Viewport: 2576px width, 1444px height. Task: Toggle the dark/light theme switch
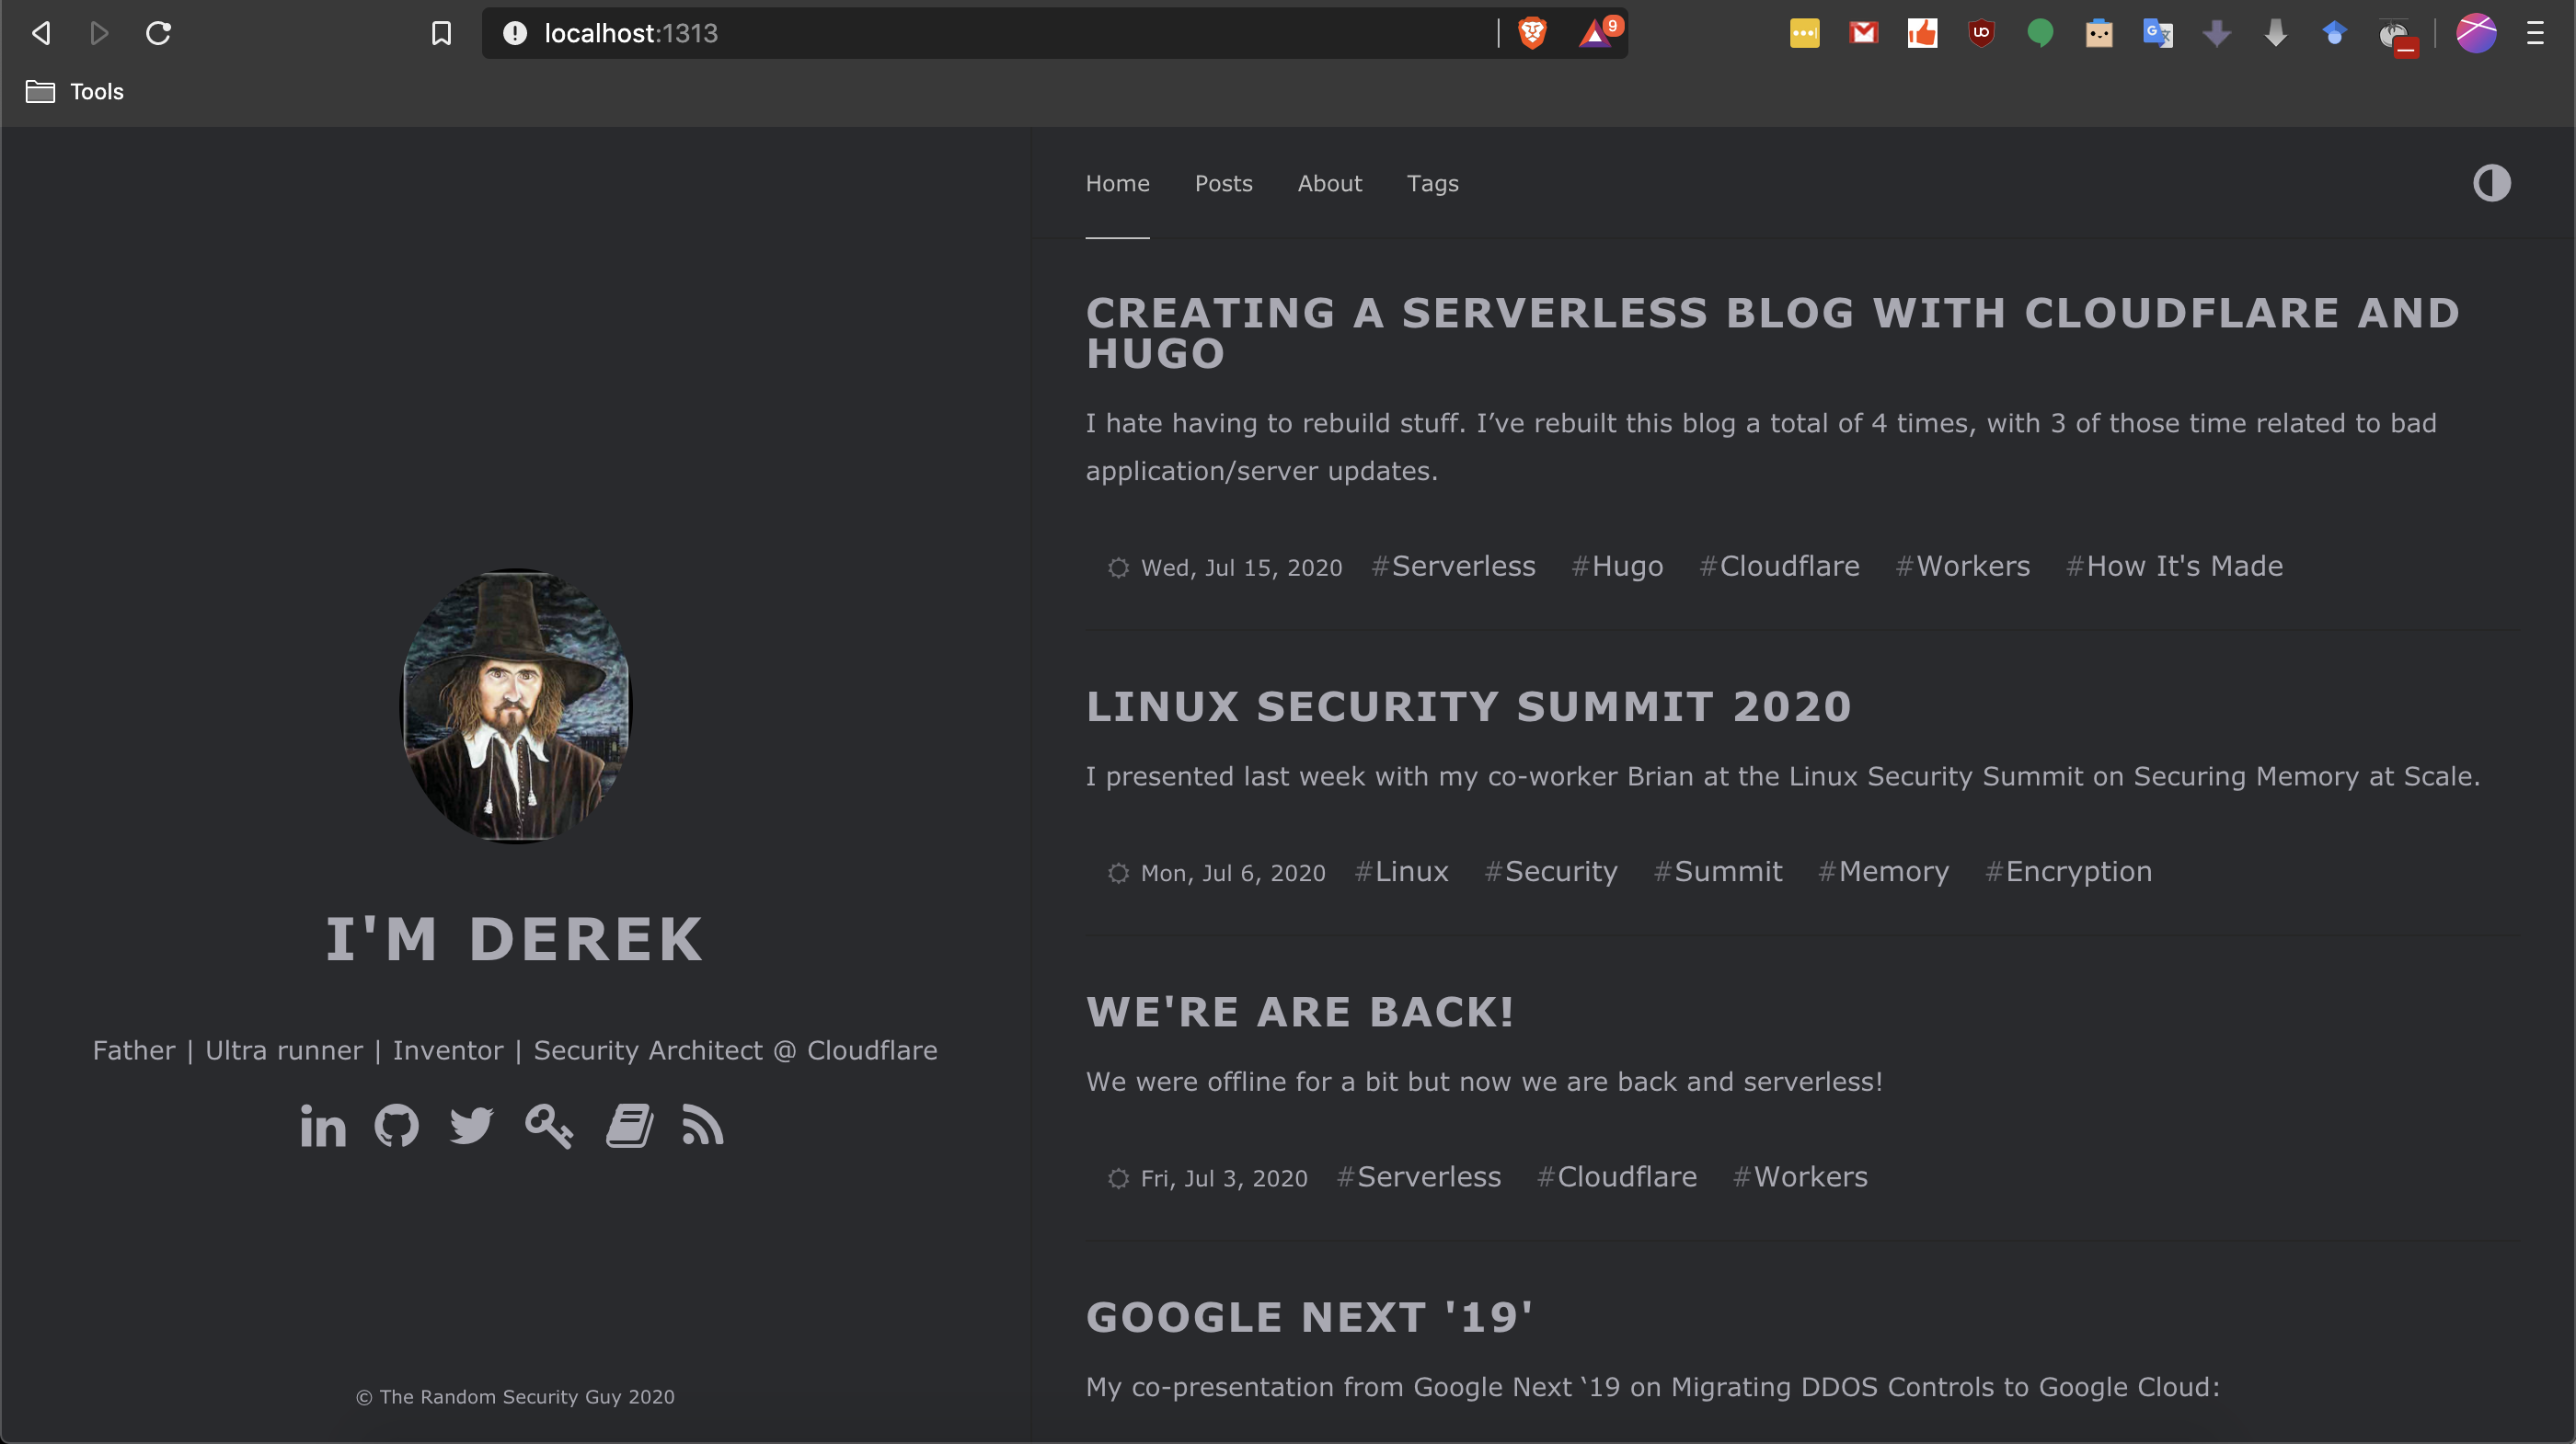[2491, 183]
